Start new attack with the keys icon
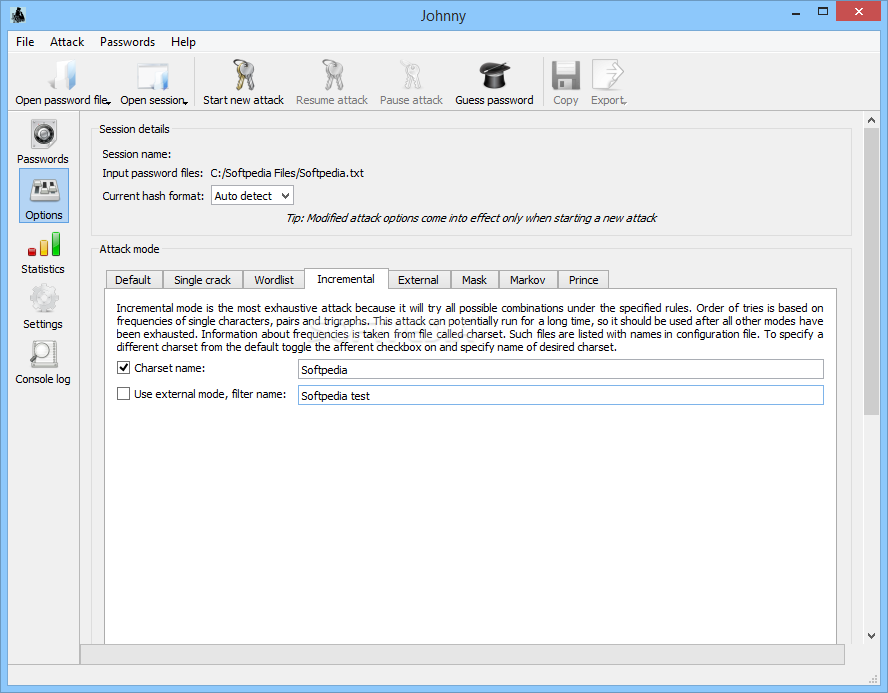Screen dimensions: 888x693 [x=244, y=75]
